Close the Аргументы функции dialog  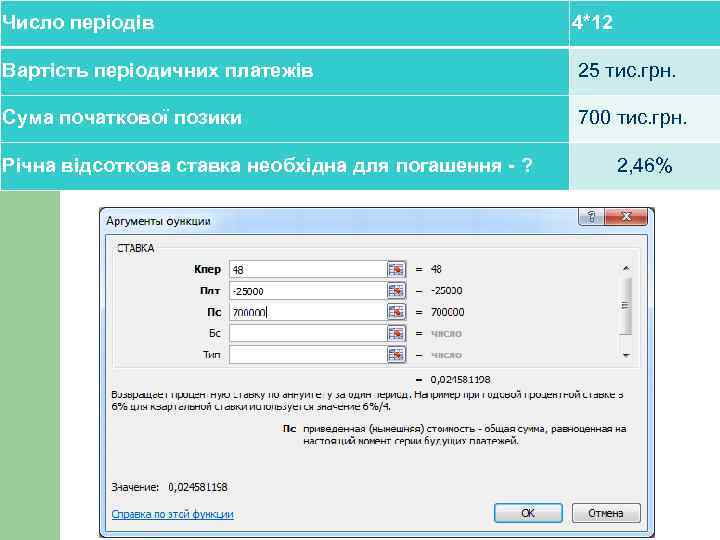626,216
